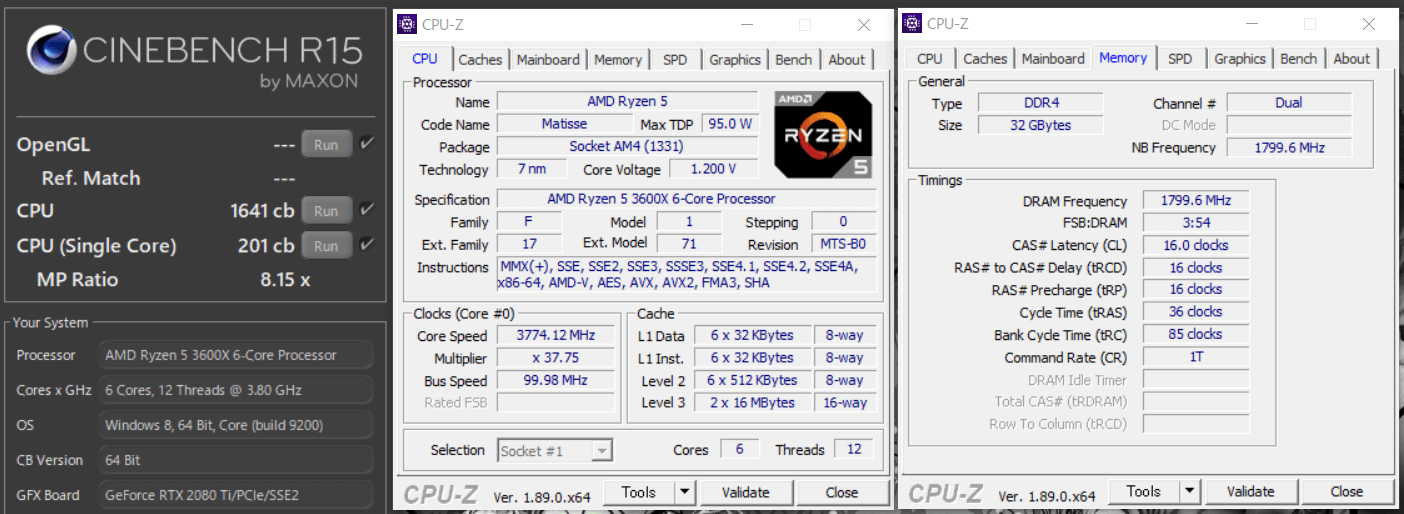Open Memory tab in left CPU-Z window

tap(618, 60)
